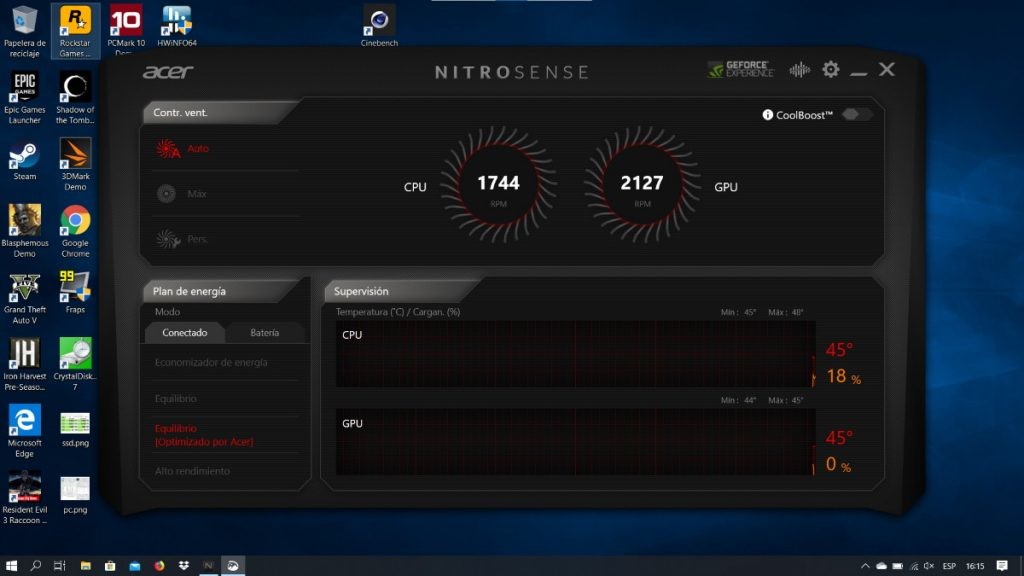Screen dimensions: 1024x576
Task: Click the muted volume tray icon
Action: (x=929, y=566)
